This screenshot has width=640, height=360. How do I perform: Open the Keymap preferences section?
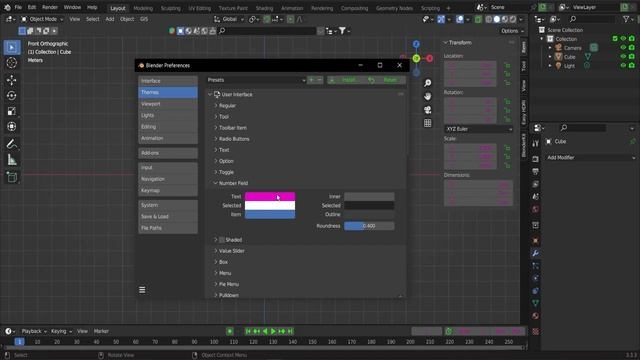(x=168, y=191)
